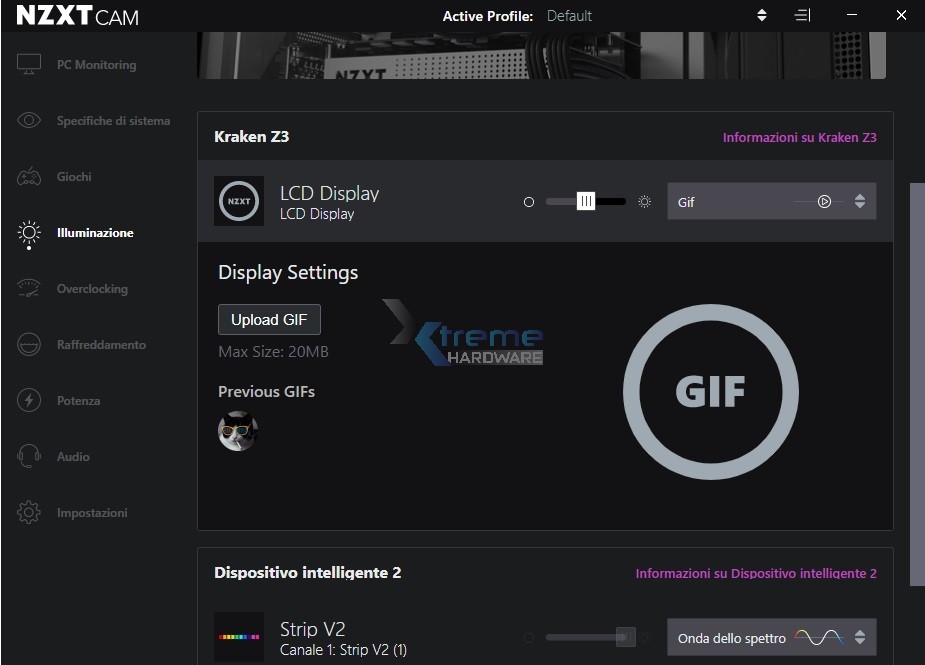Click the Audio headset icon
This screenshot has width=925, height=665.
tap(29, 457)
